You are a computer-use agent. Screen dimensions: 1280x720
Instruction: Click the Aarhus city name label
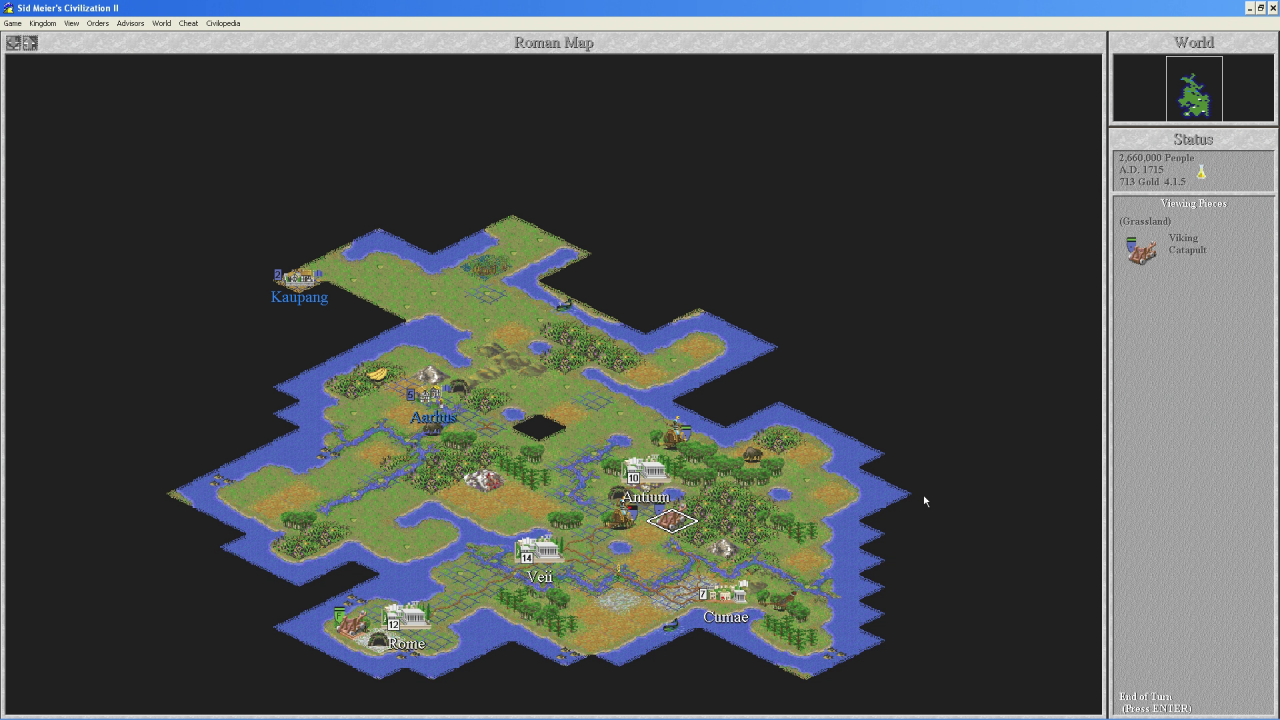tap(433, 417)
